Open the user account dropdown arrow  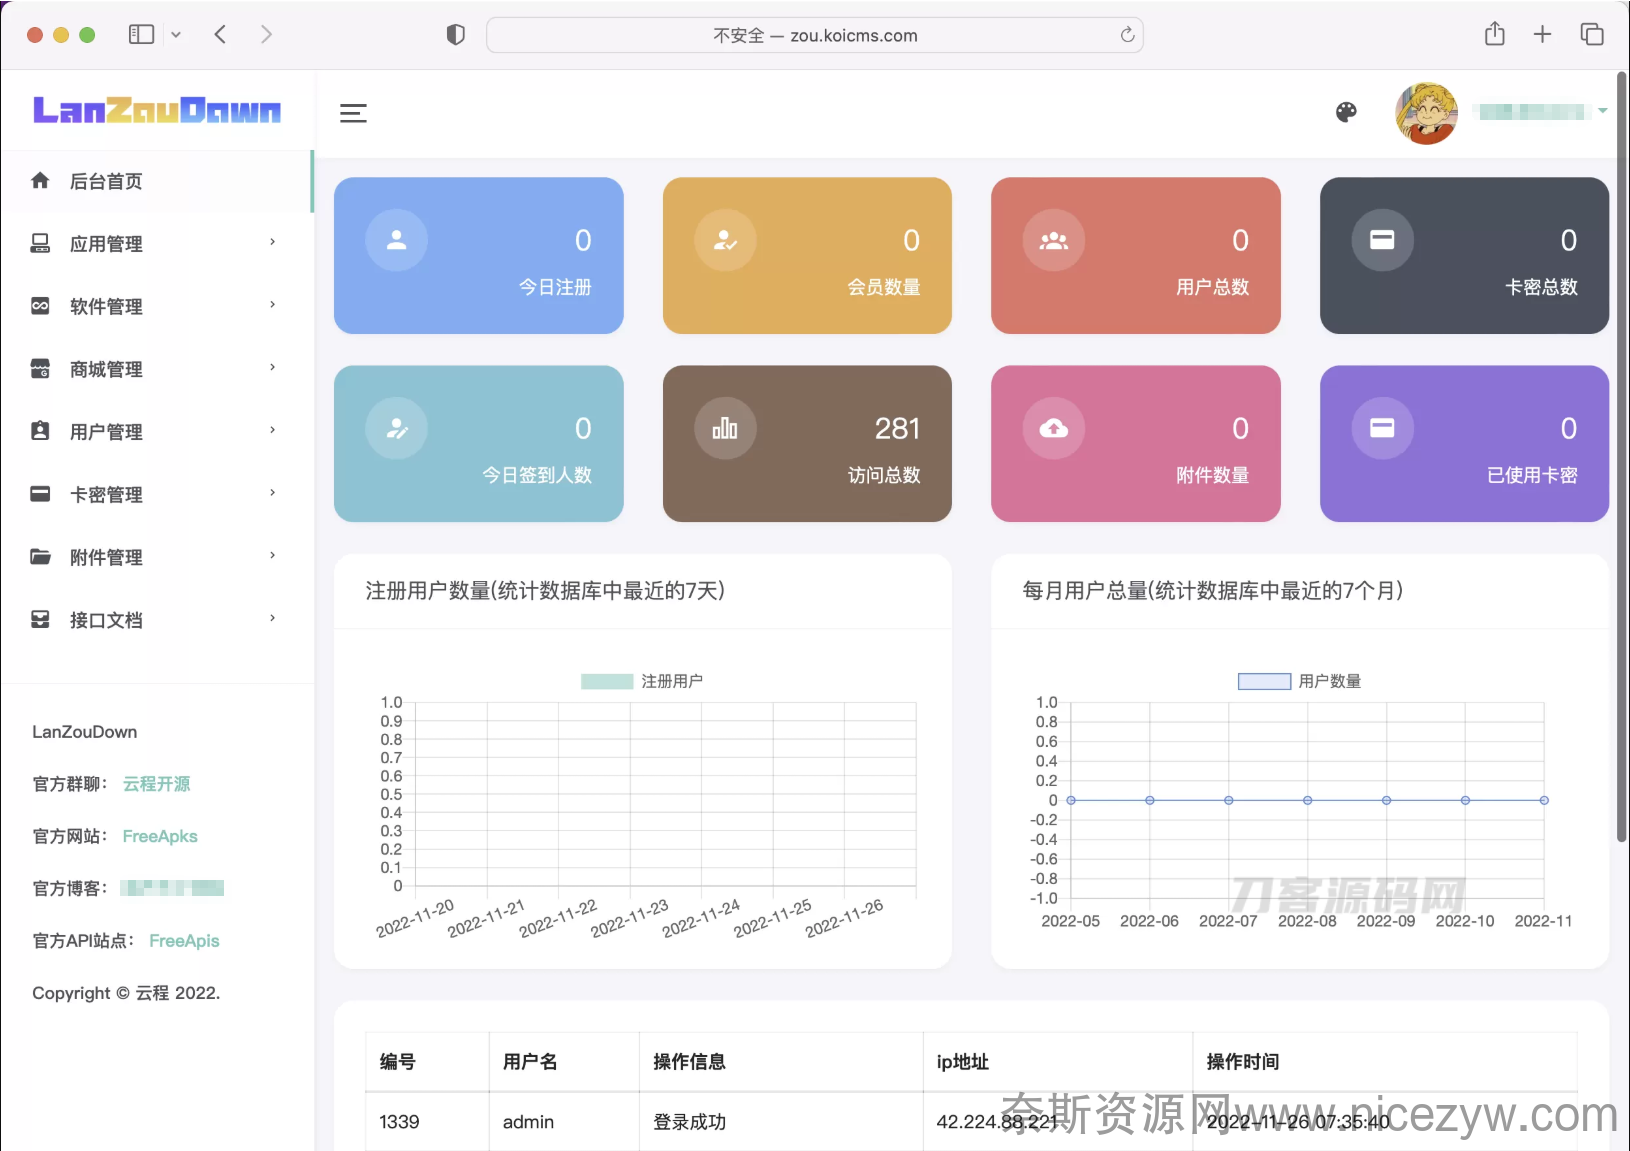click(x=1603, y=111)
